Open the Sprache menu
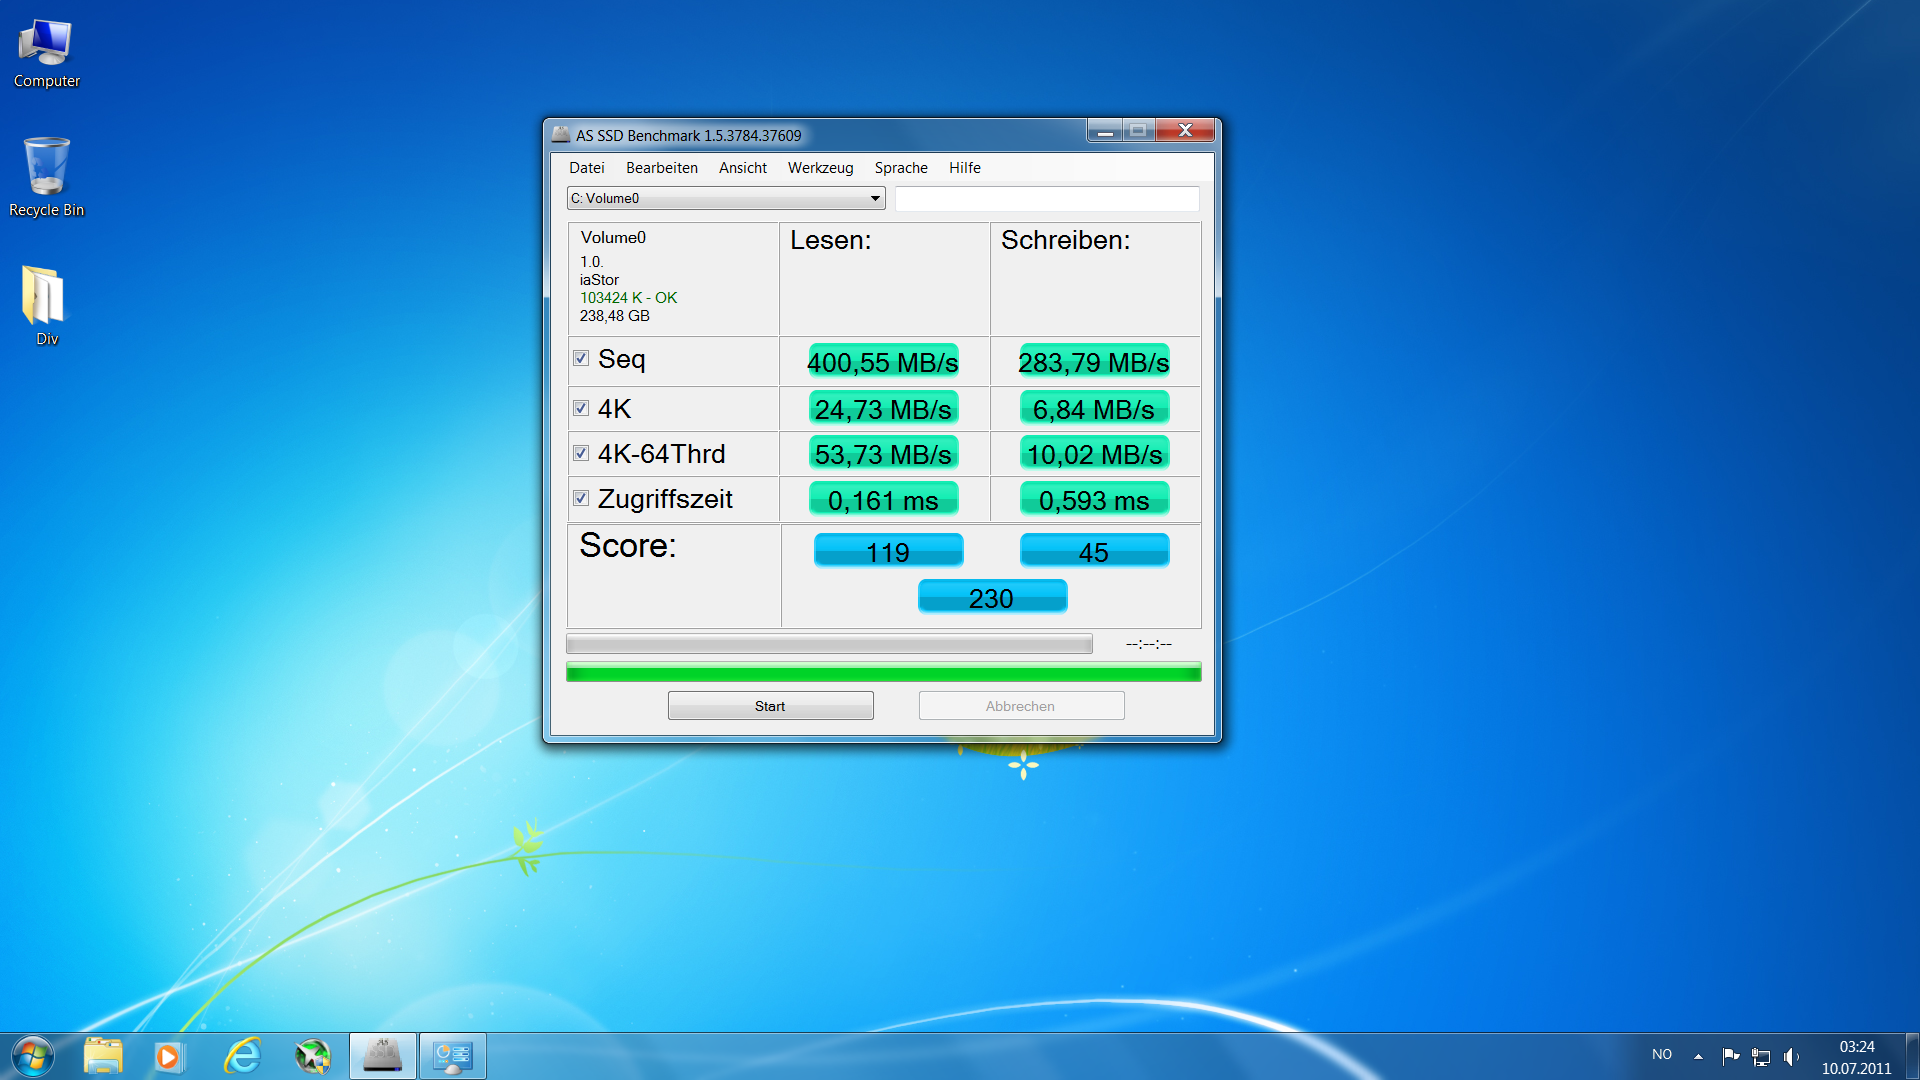This screenshot has width=1920, height=1080. coord(901,168)
